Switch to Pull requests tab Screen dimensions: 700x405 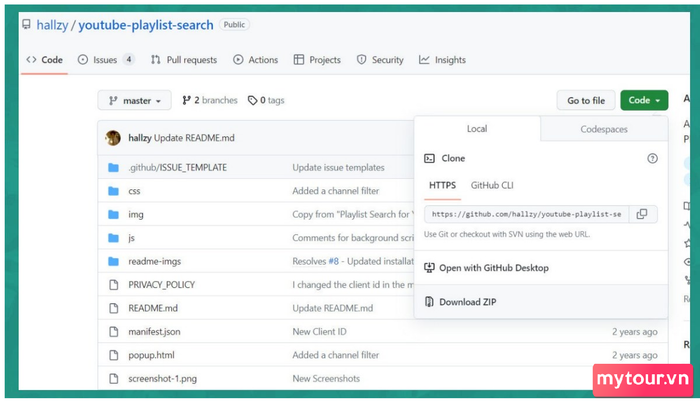tap(184, 60)
